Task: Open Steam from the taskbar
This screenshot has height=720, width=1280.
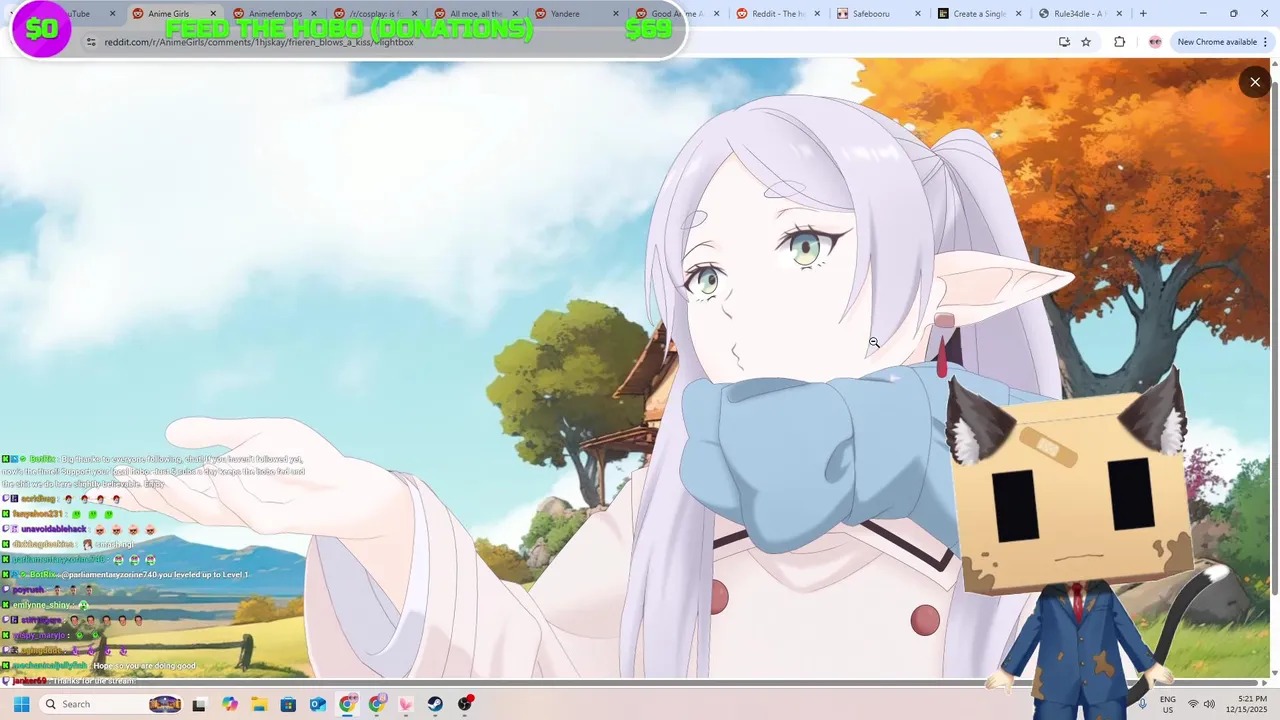Action: [435, 704]
